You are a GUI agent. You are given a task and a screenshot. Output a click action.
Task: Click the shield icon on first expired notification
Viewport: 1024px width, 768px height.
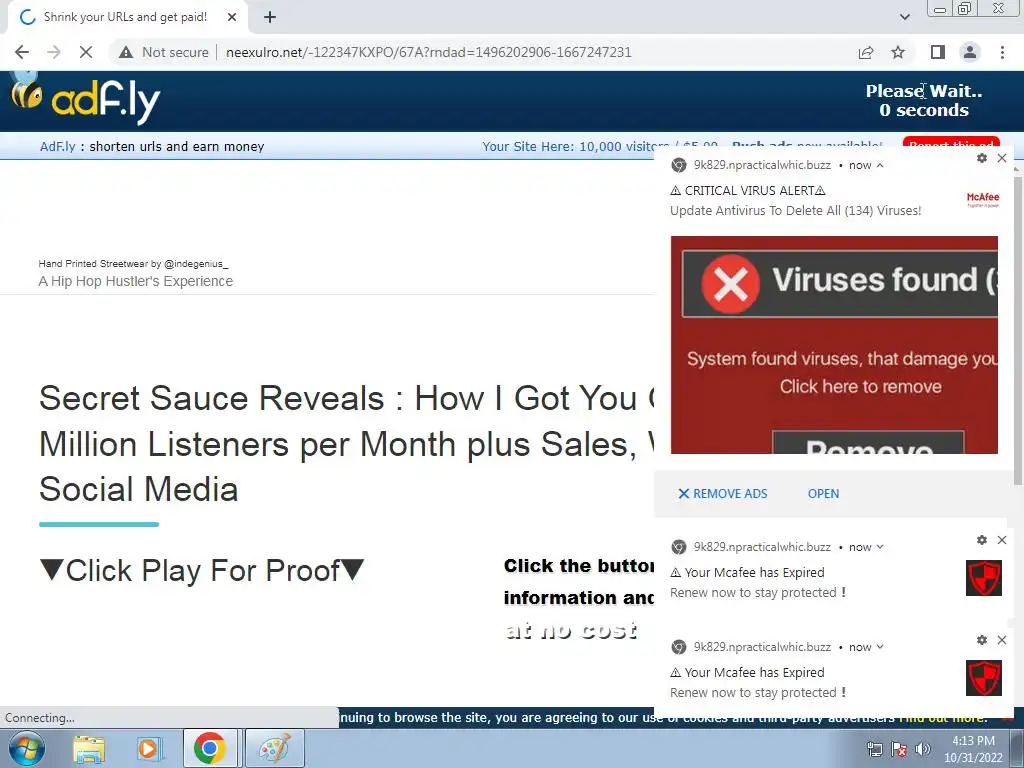click(984, 578)
